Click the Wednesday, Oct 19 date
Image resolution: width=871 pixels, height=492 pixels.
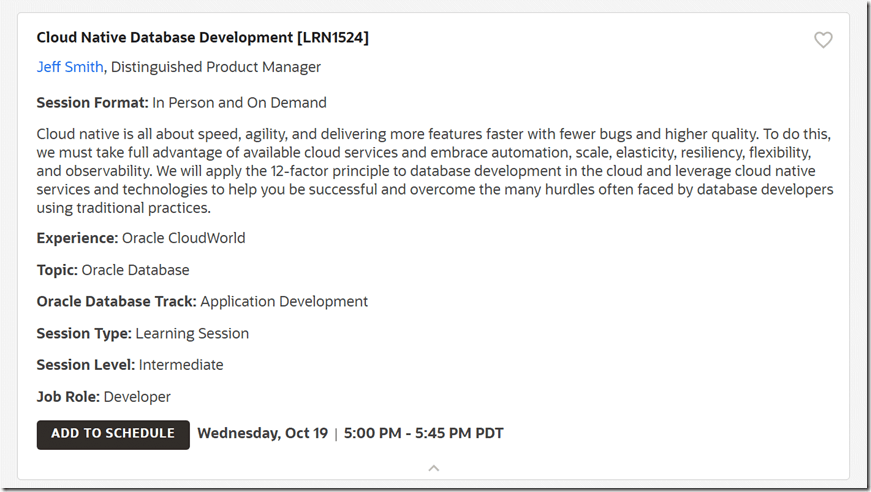coord(262,434)
